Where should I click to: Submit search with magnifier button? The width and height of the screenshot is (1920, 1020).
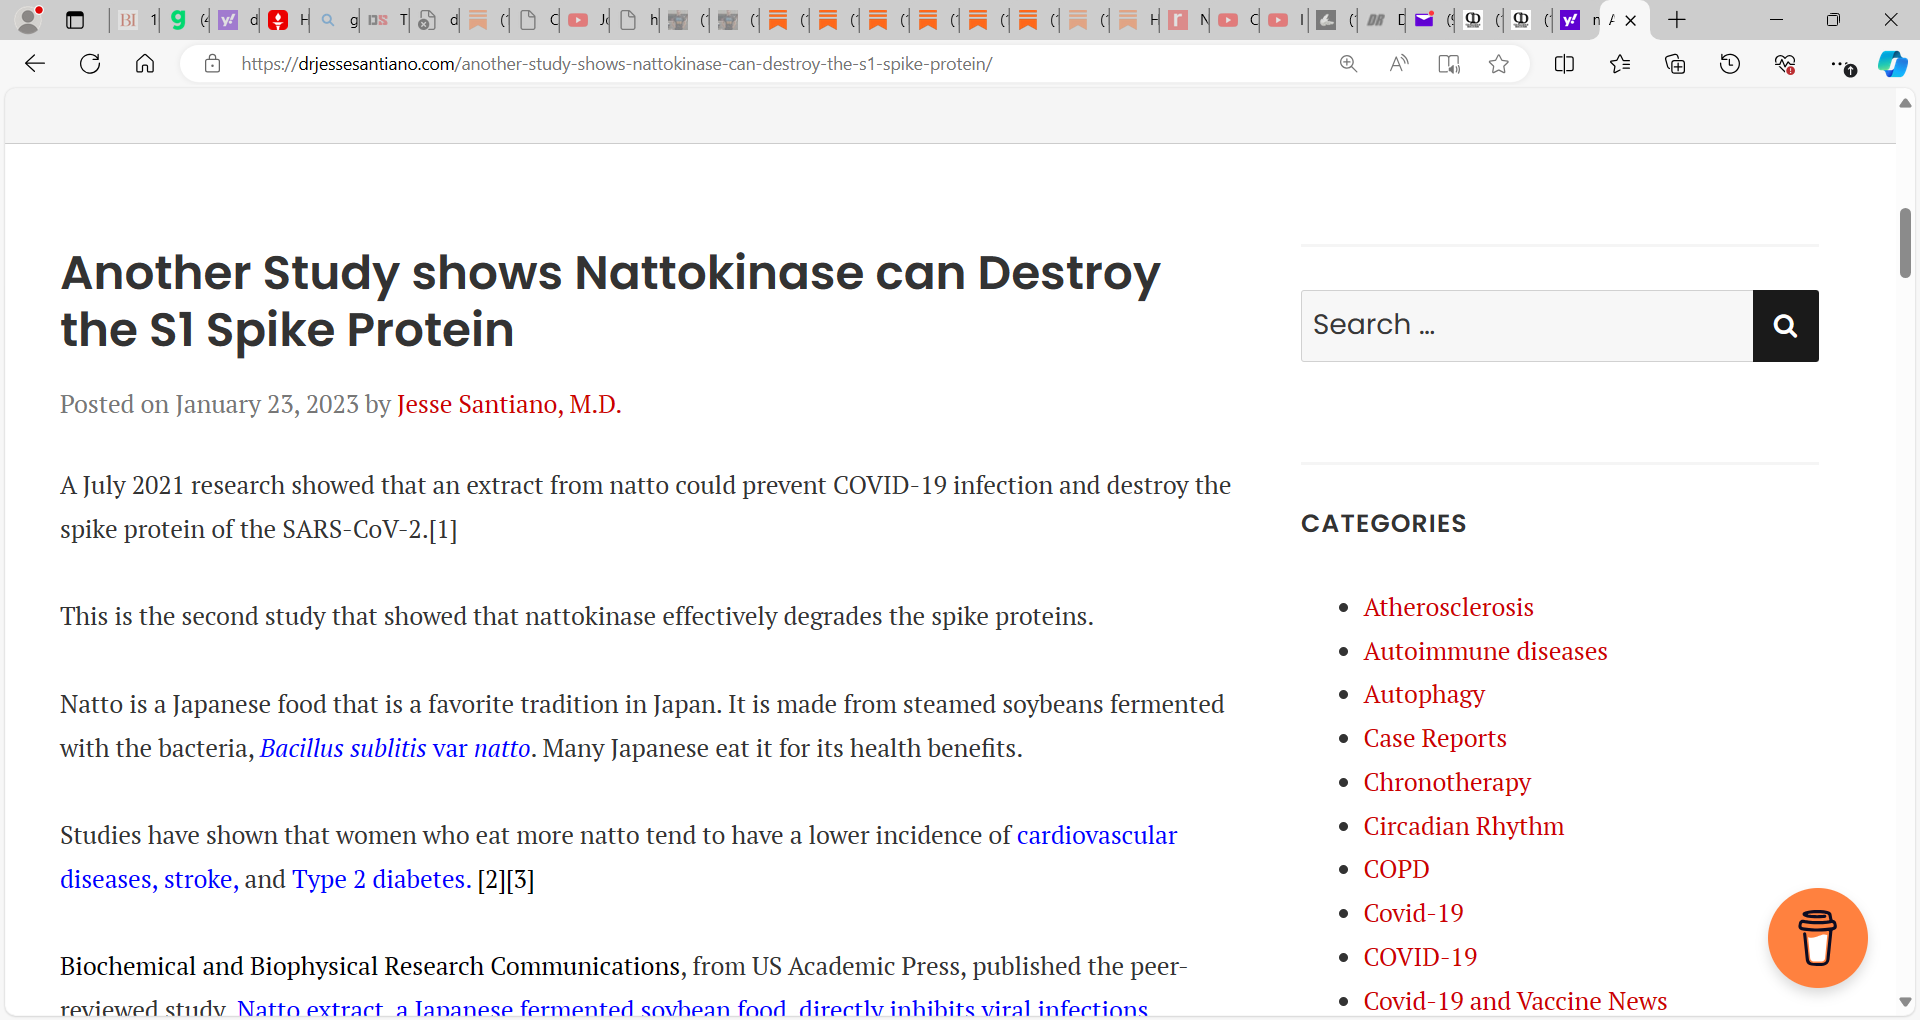point(1785,326)
